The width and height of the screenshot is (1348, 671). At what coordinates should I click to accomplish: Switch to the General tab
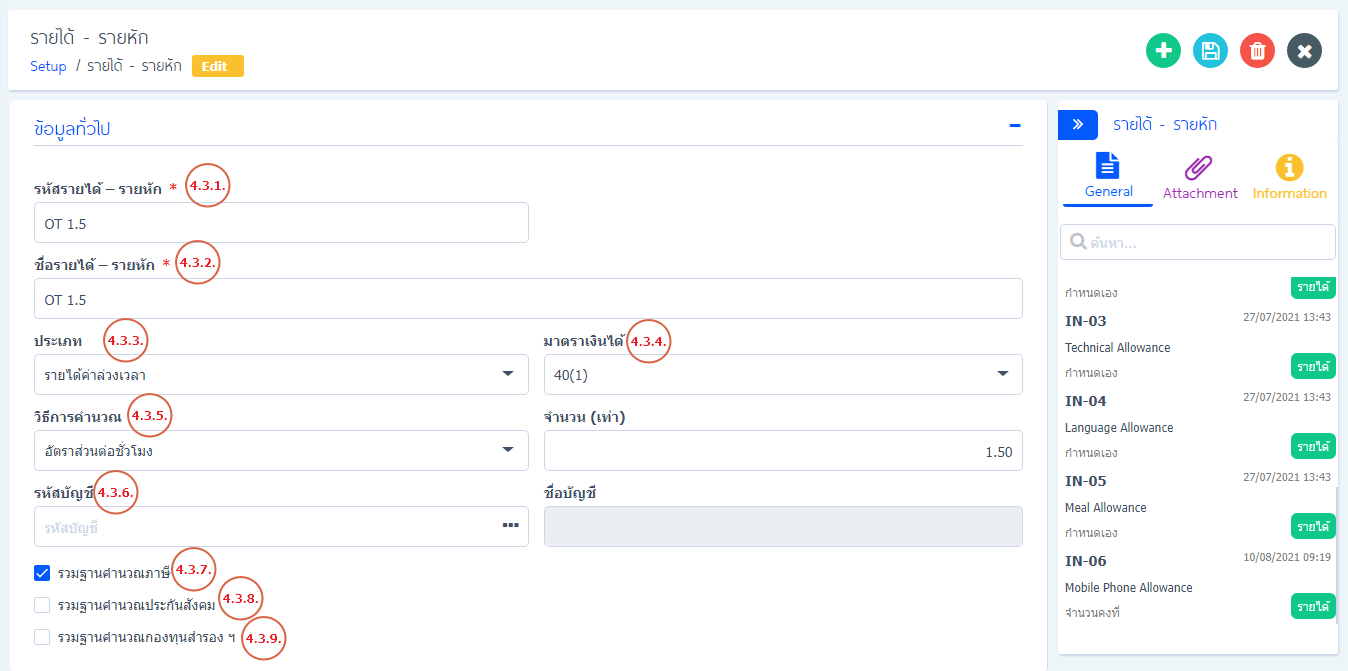[1108, 177]
